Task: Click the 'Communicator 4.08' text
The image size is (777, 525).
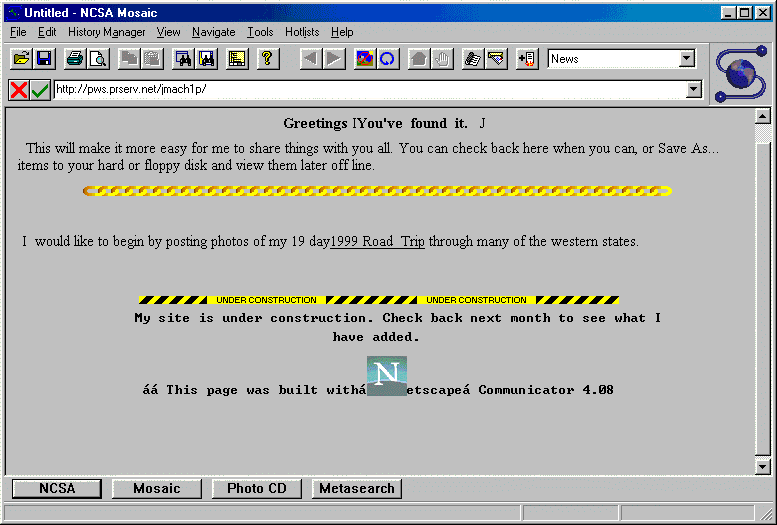Action: [546, 390]
